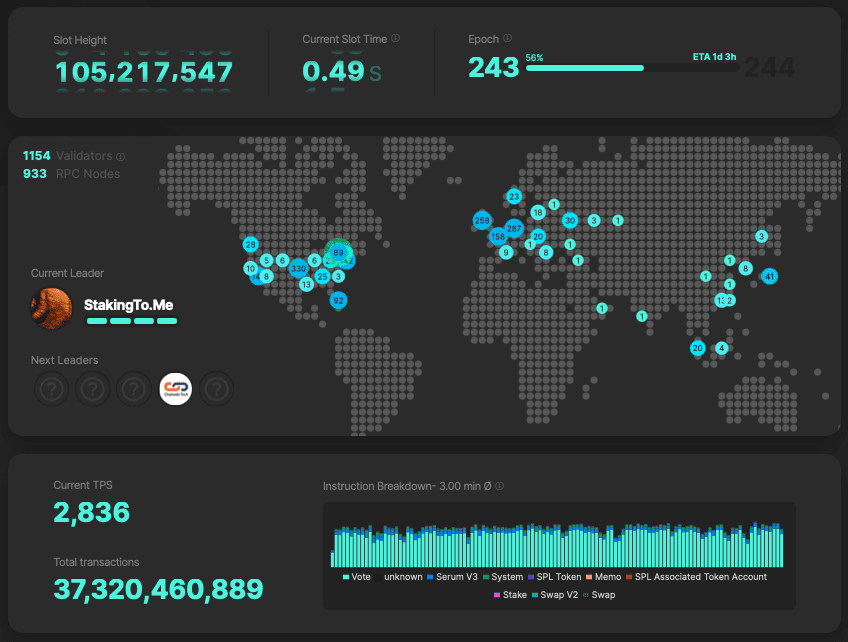The width and height of the screenshot is (848, 642).
Task: Click the info icon next to Validators
Action: click(x=121, y=157)
